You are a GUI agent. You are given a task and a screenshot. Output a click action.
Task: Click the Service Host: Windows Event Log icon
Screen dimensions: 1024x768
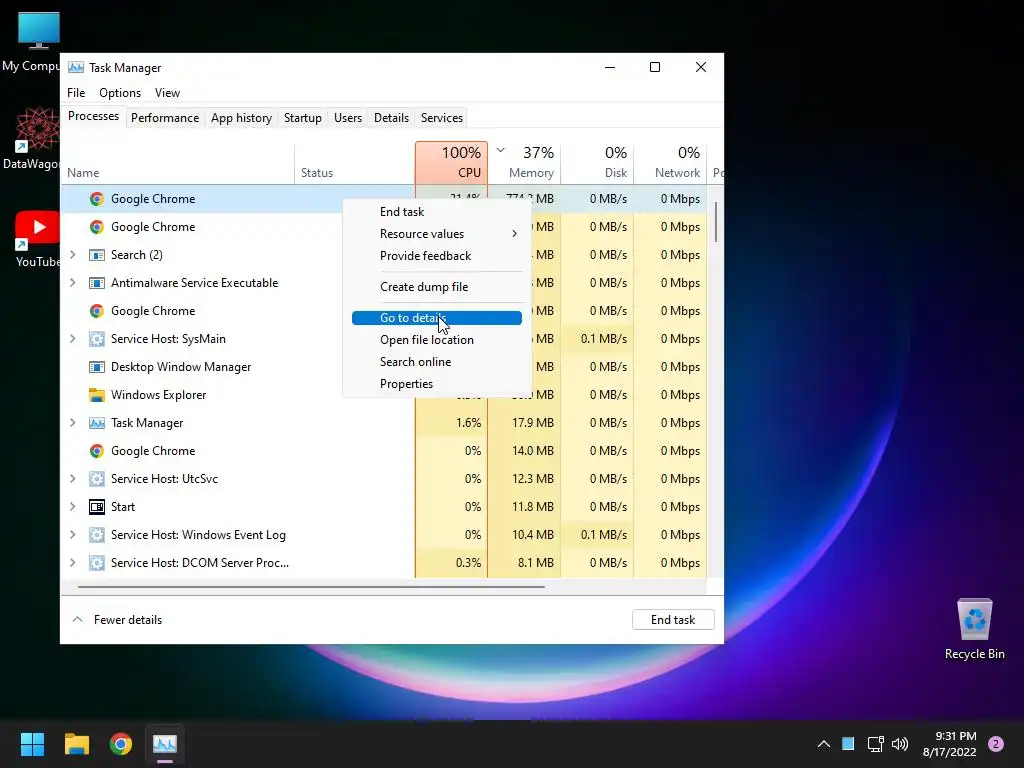click(x=97, y=535)
